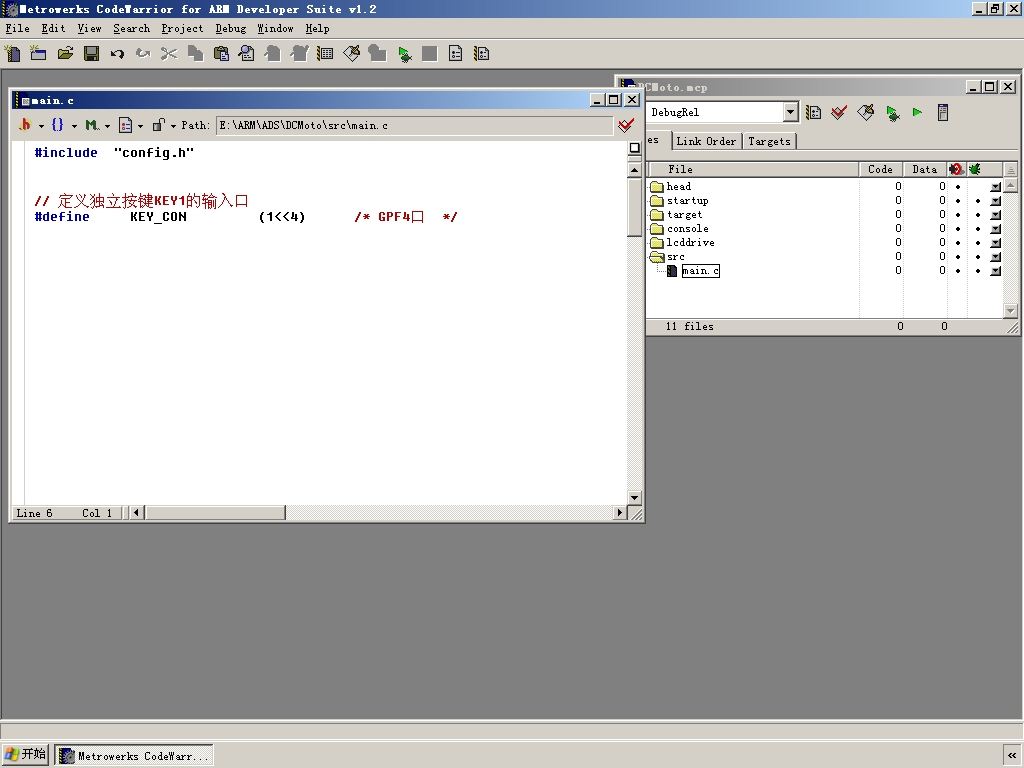
Task: Click the file path field of main.c
Action: coord(414,125)
